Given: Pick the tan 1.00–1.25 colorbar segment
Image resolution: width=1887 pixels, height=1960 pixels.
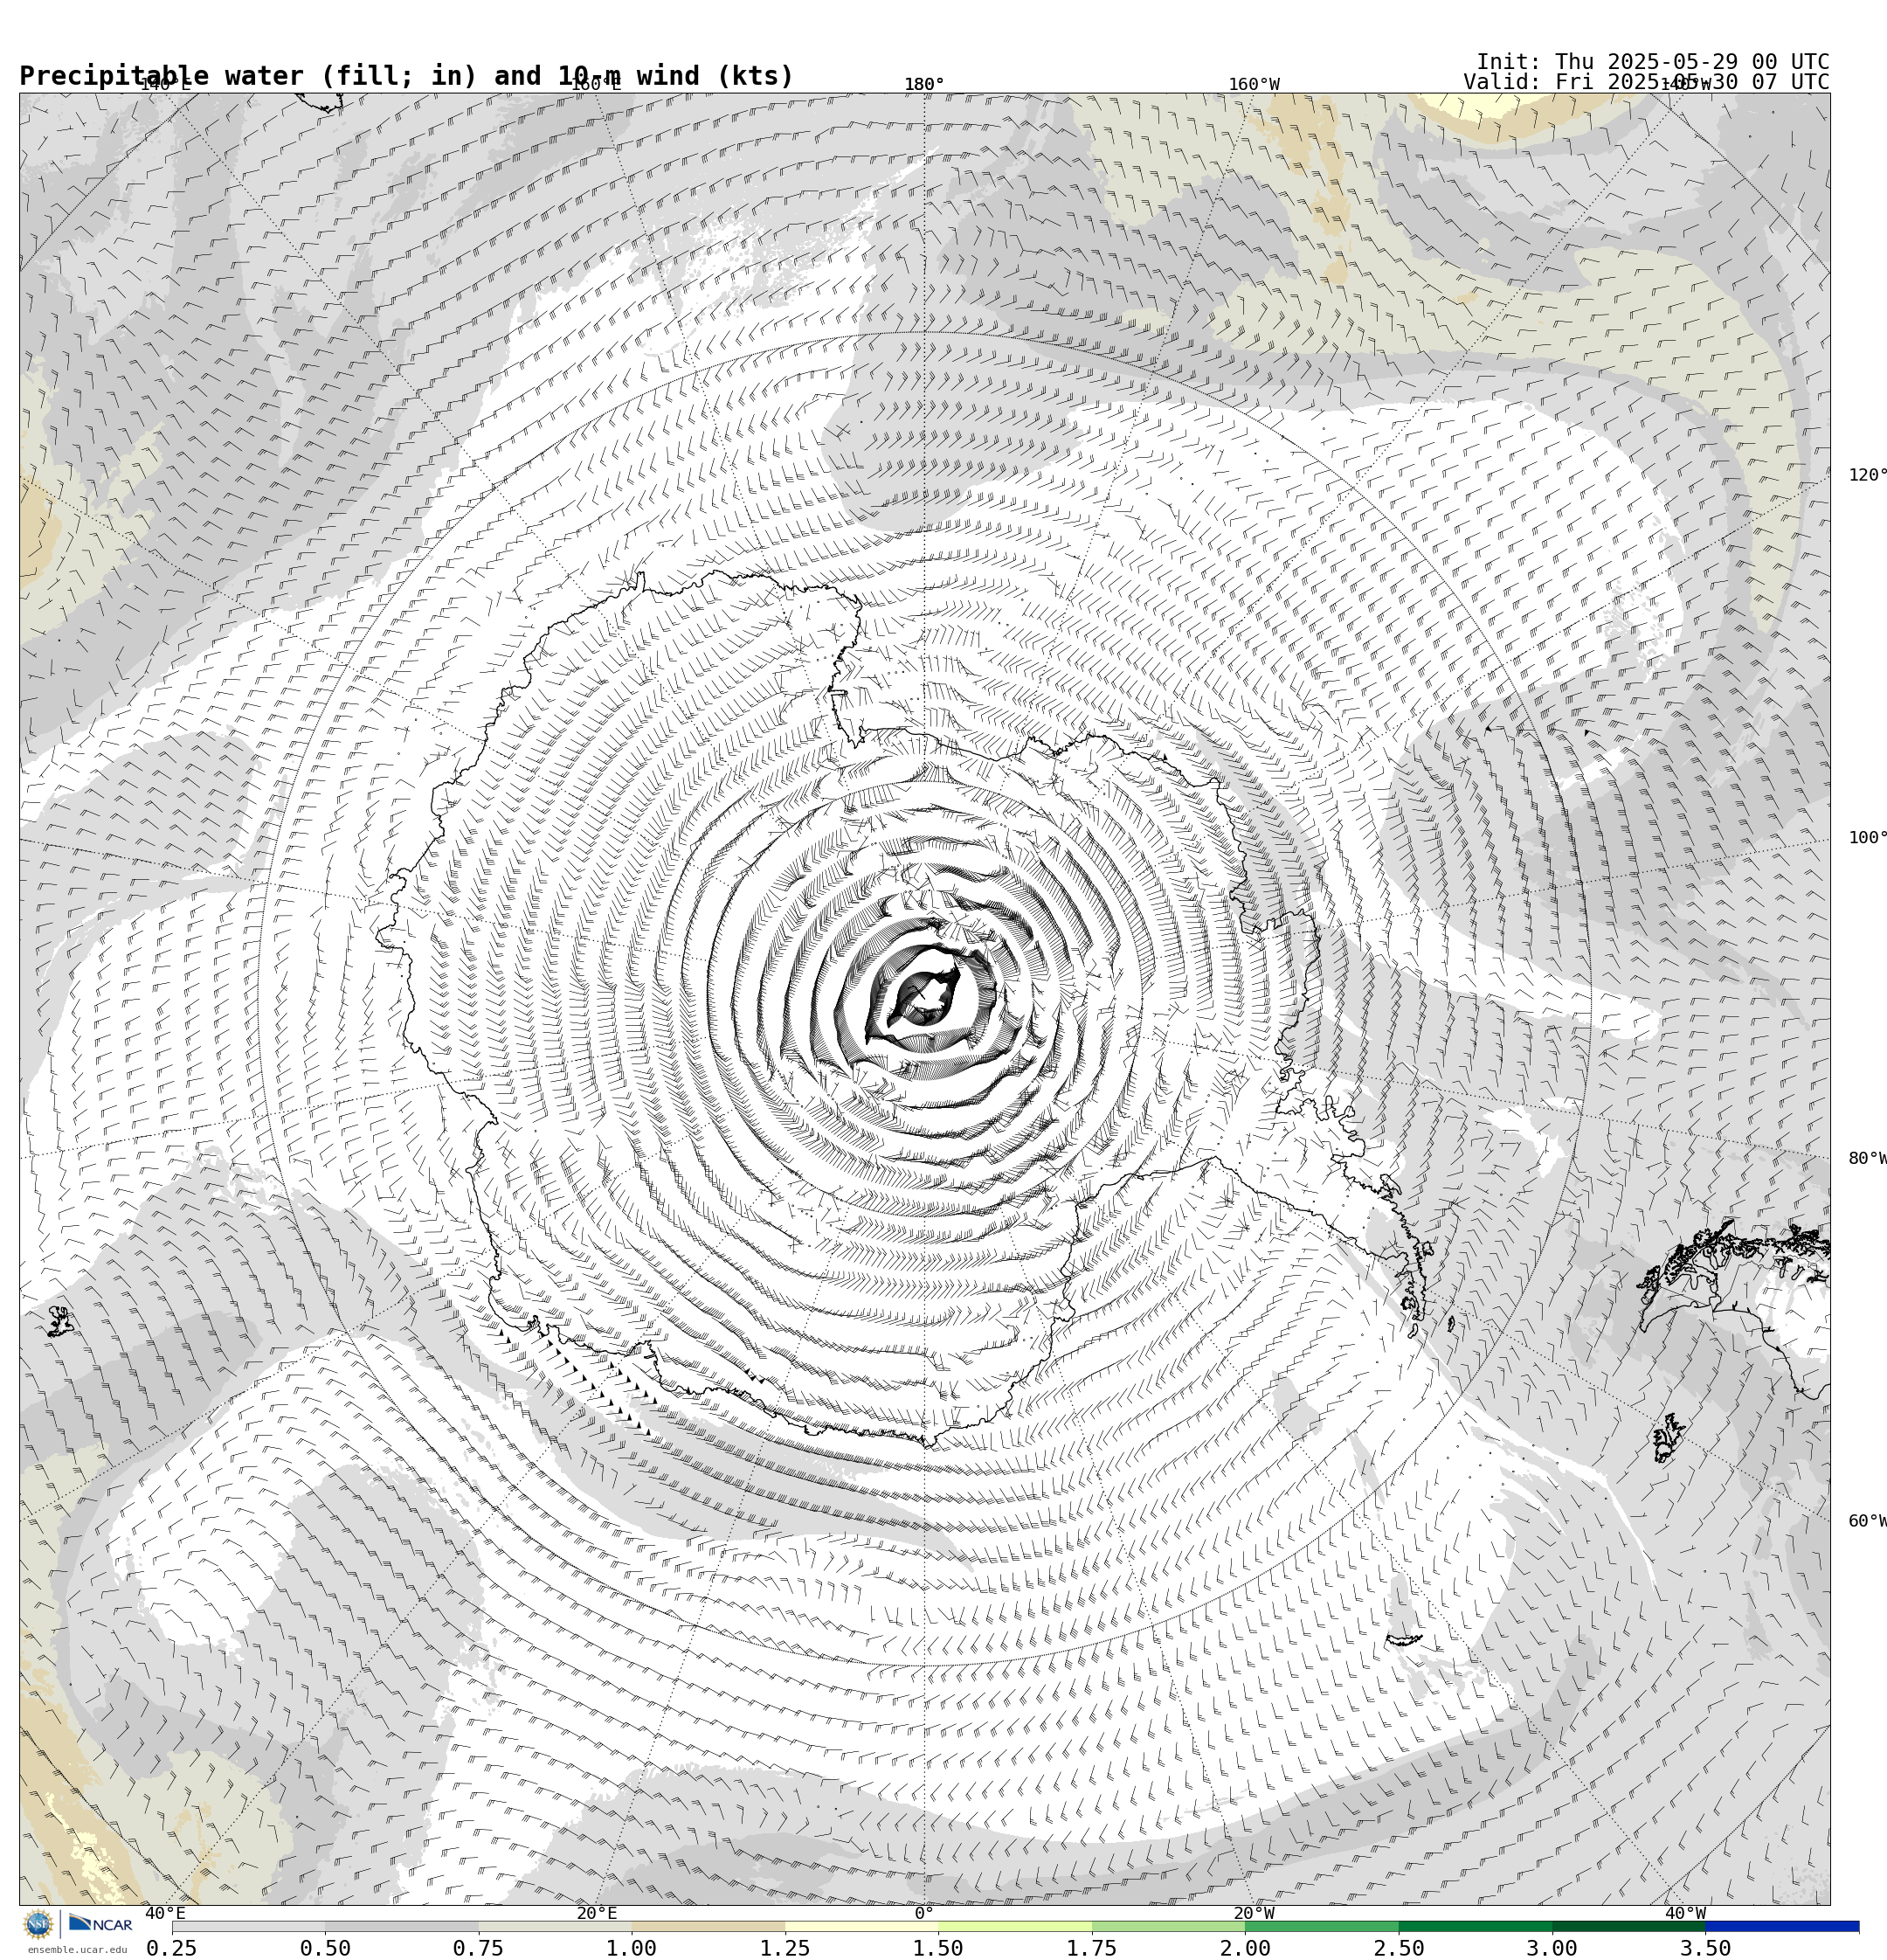Looking at the screenshot, I should click(x=708, y=1926).
